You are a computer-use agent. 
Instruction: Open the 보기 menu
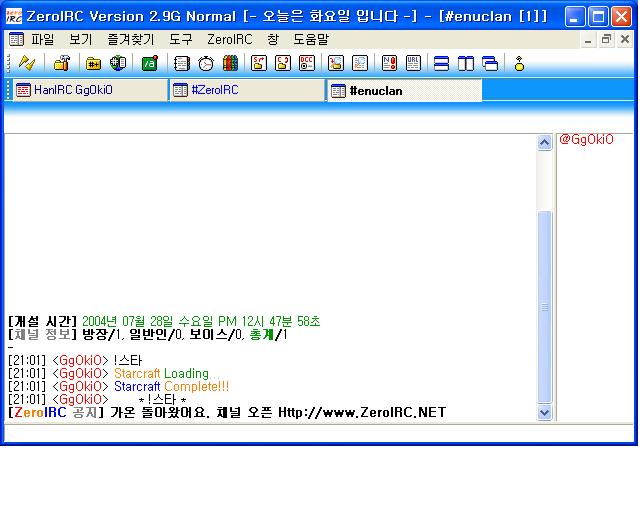click(81, 39)
